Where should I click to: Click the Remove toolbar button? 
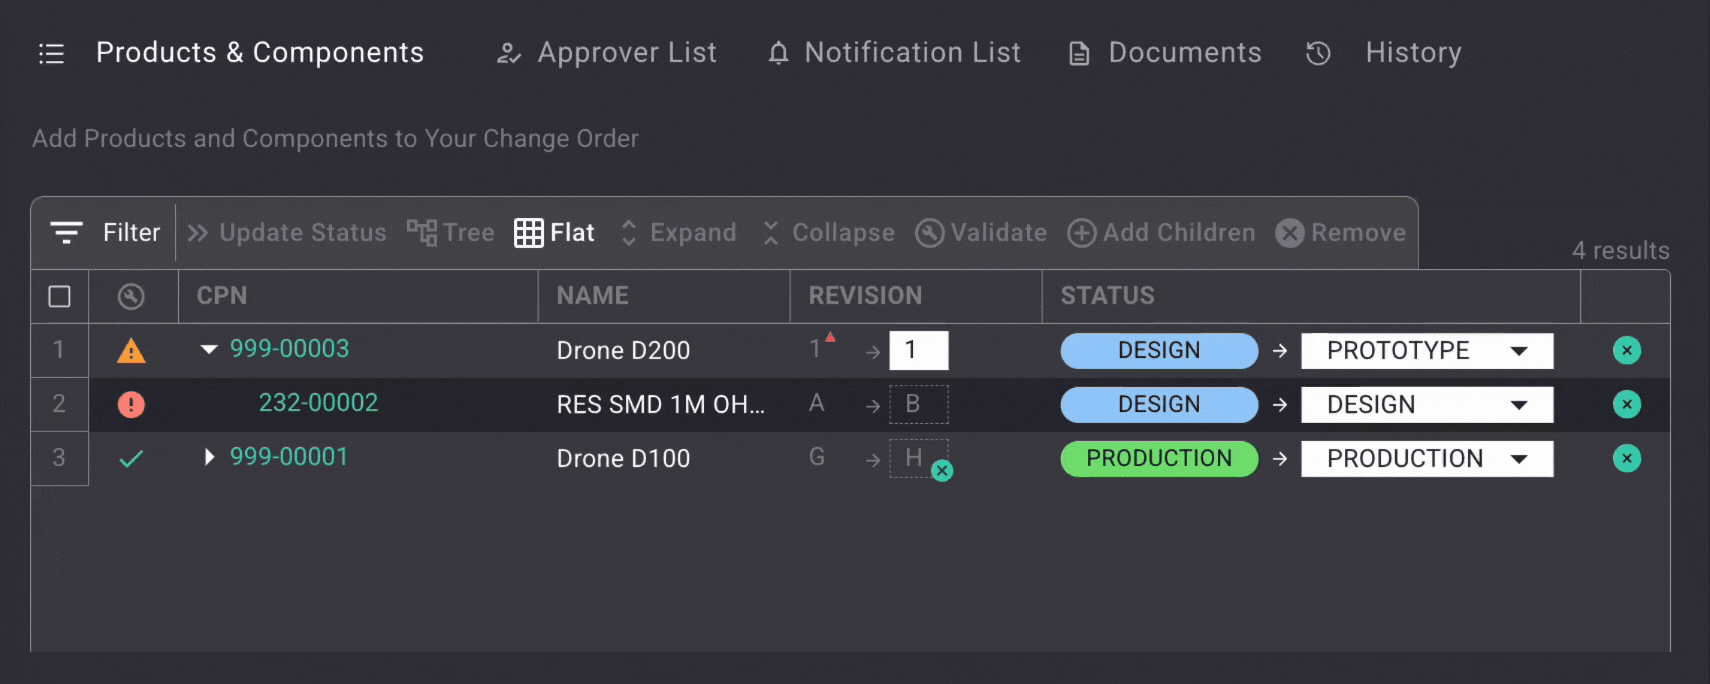[x=1340, y=233]
